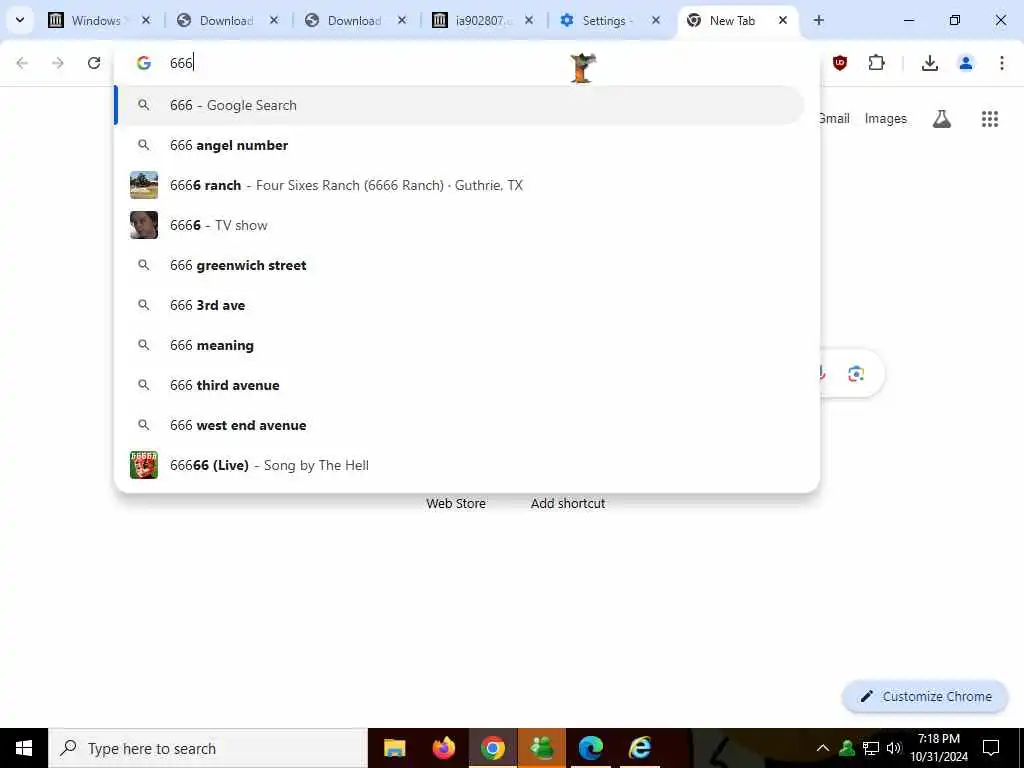This screenshot has width=1024, height=768.
Task: Select suggestion 666 west end avenue
Action: point(460,425)
